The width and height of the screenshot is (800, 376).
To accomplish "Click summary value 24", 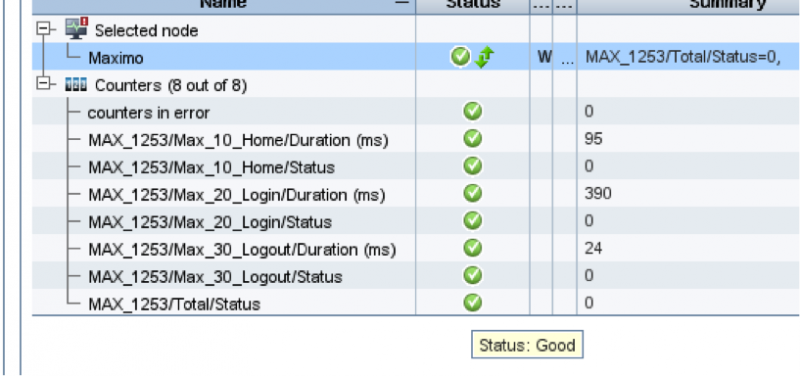I will [x=593, y=248].
